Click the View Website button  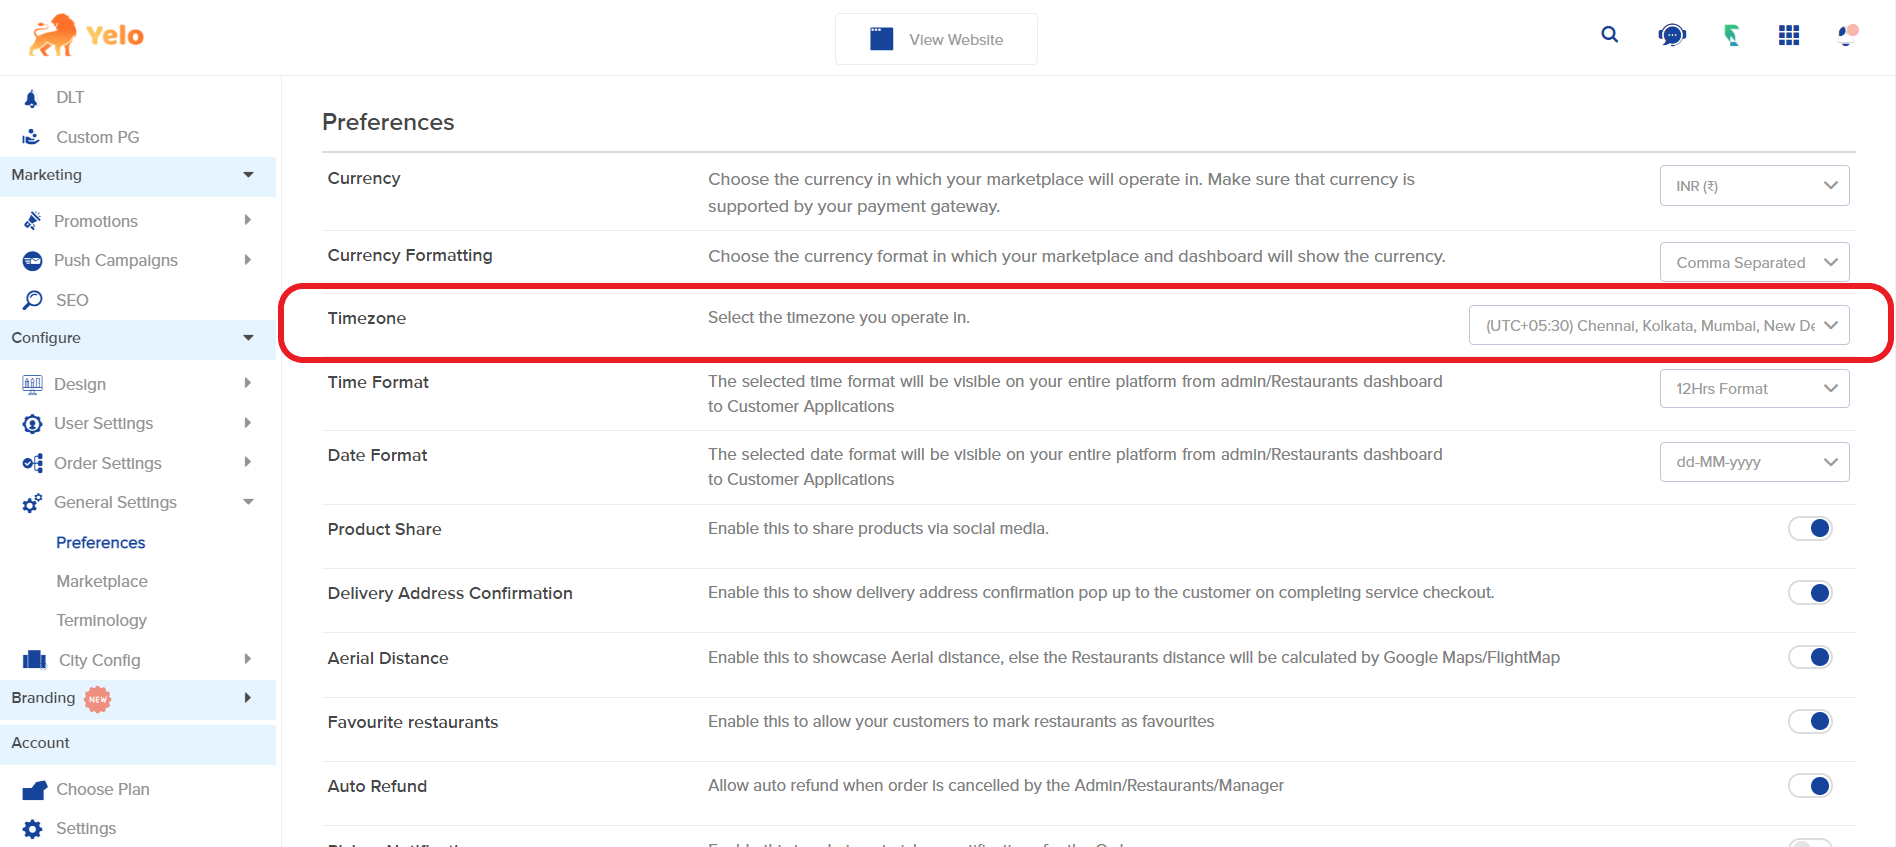[x=936, y=40]
